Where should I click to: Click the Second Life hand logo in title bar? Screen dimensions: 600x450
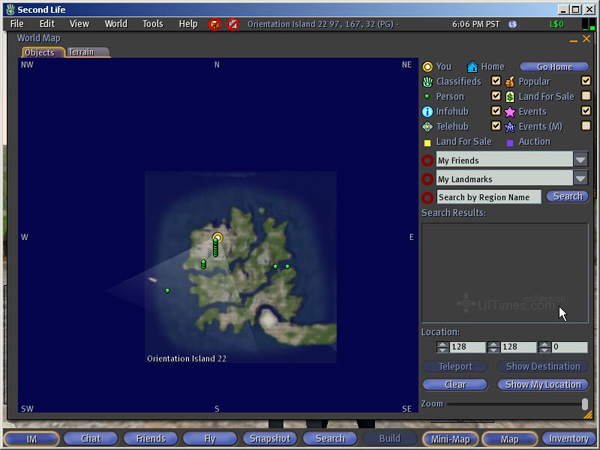(10, 10)
